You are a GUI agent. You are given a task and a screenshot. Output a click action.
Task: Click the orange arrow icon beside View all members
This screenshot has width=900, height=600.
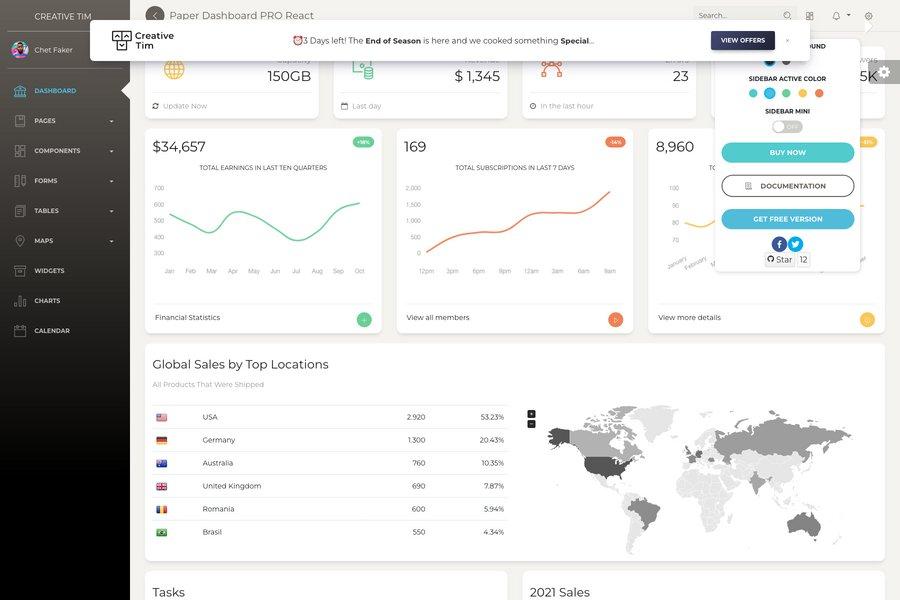[615, 320]
